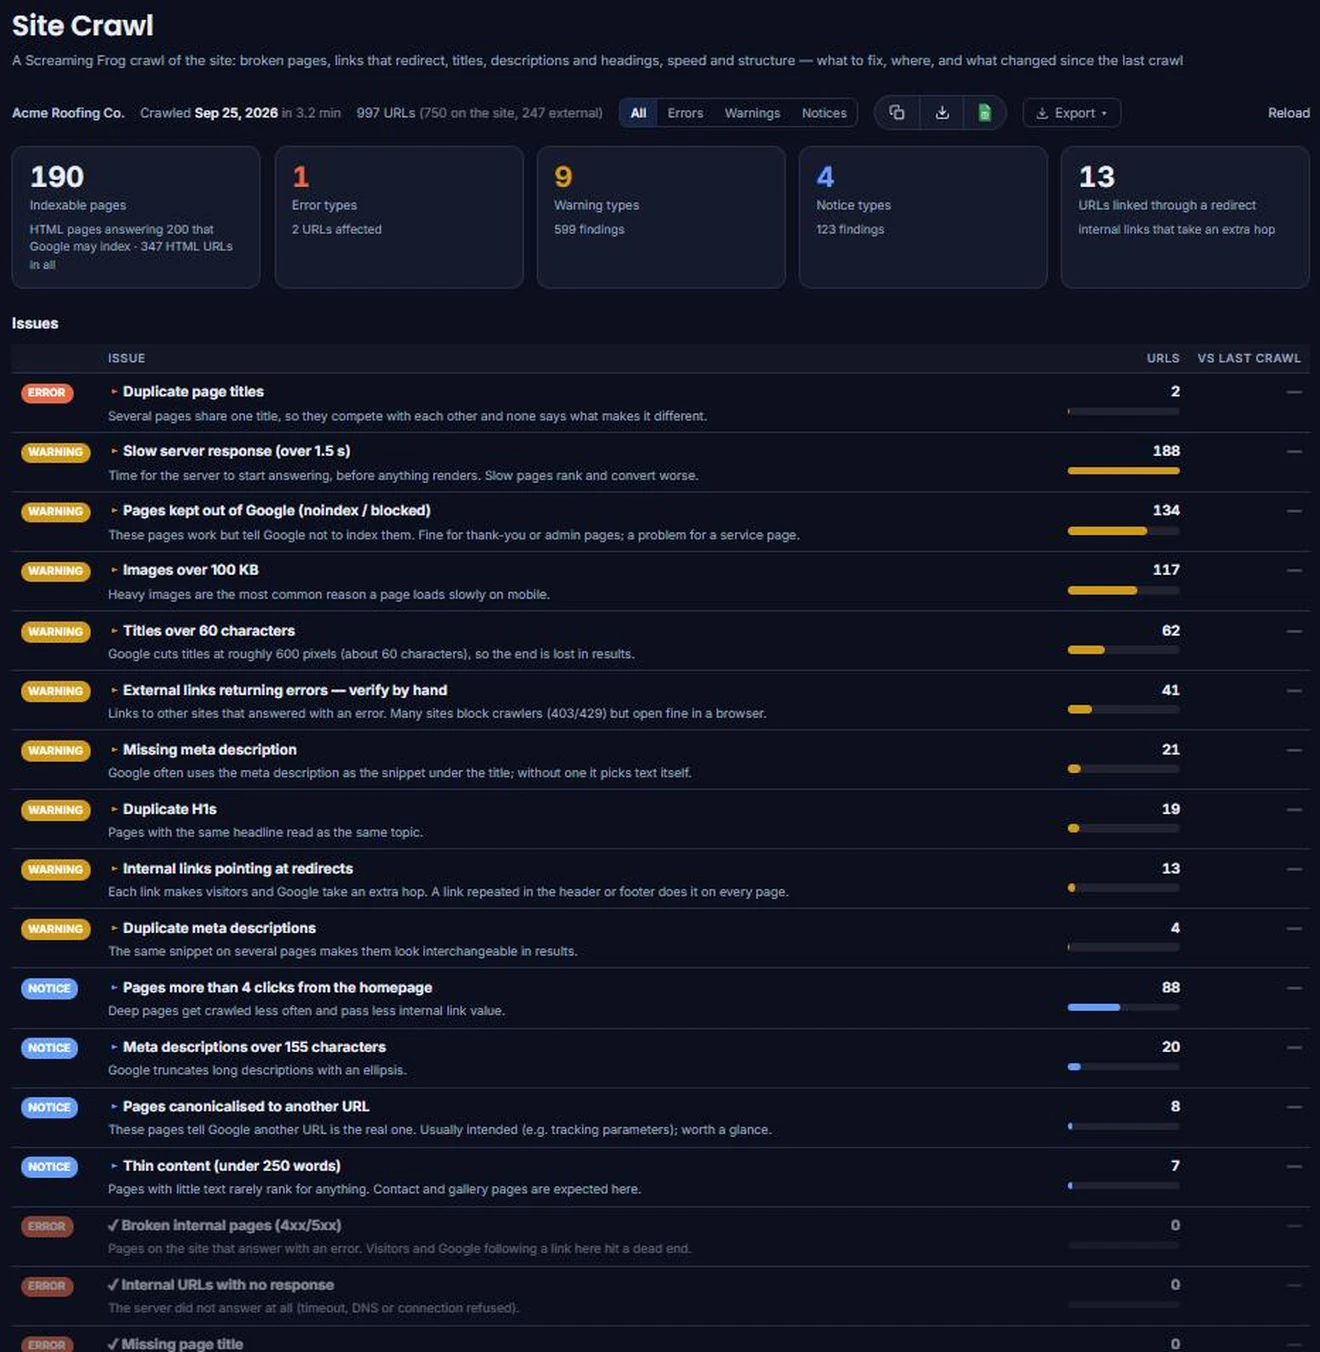Click the NOTICE badge on Thin content row

click(49, 1167)
